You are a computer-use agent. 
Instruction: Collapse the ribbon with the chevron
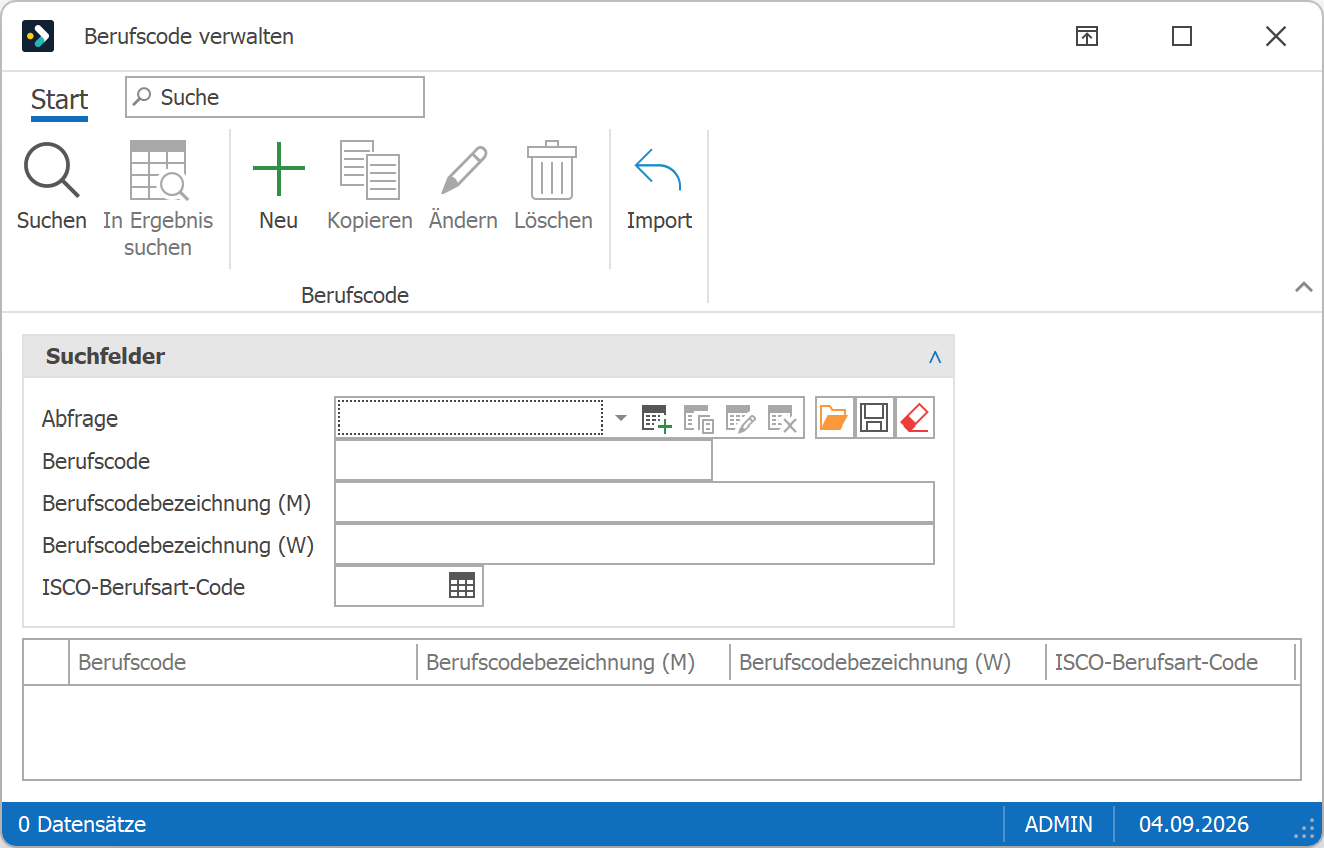[1303, 287]
